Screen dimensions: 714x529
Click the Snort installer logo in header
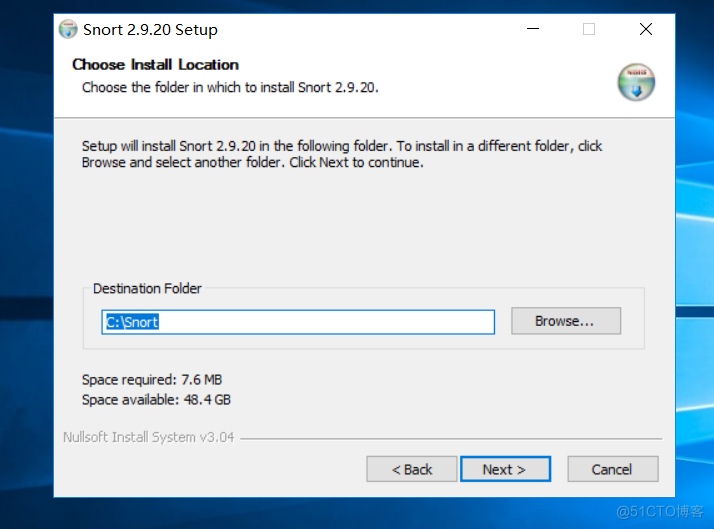tap(636, 82)
